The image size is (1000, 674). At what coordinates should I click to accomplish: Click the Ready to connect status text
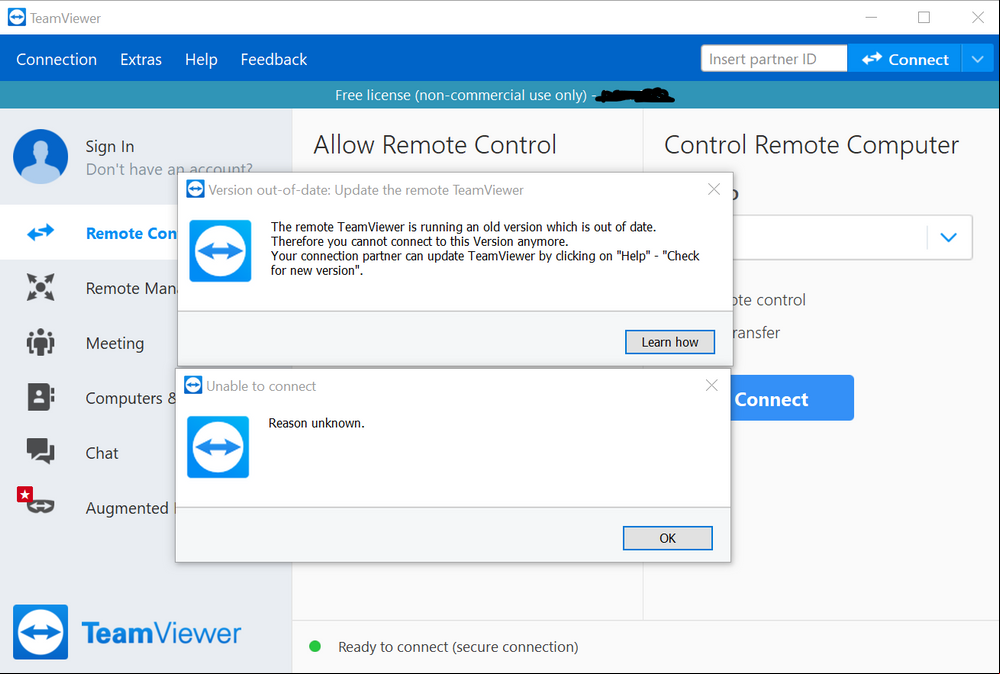[458, 647]
